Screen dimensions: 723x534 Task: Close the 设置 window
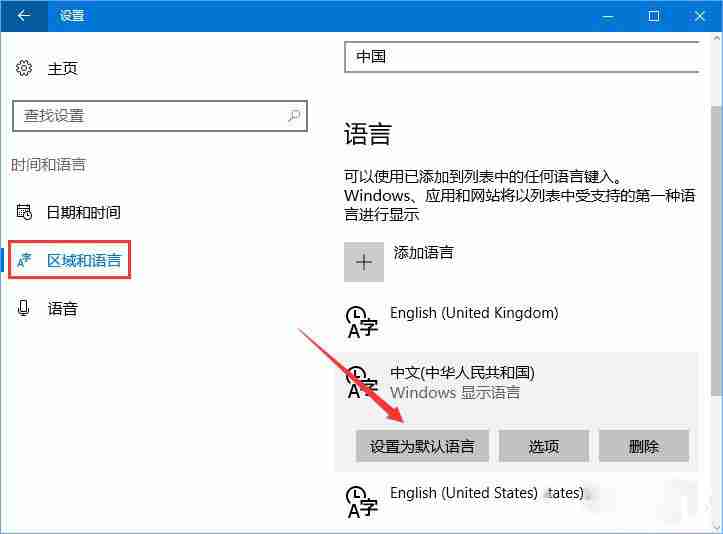point(699,16)
